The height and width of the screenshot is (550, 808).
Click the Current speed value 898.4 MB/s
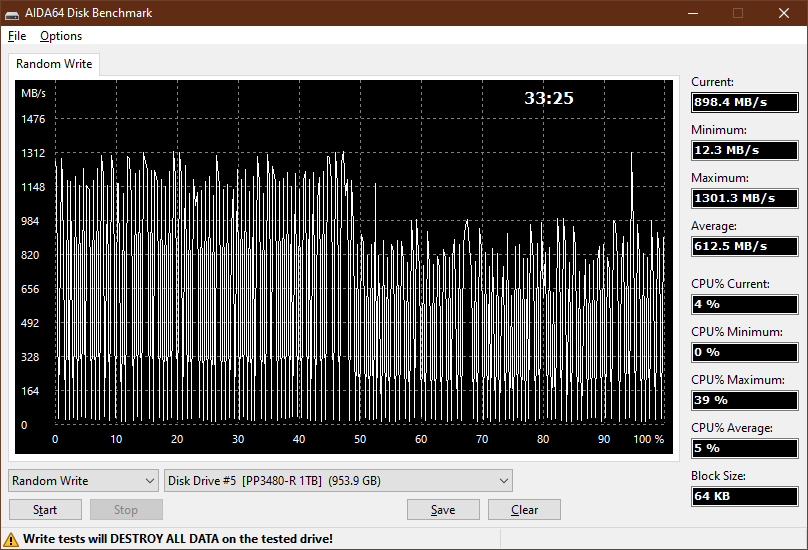coord(745,102)
